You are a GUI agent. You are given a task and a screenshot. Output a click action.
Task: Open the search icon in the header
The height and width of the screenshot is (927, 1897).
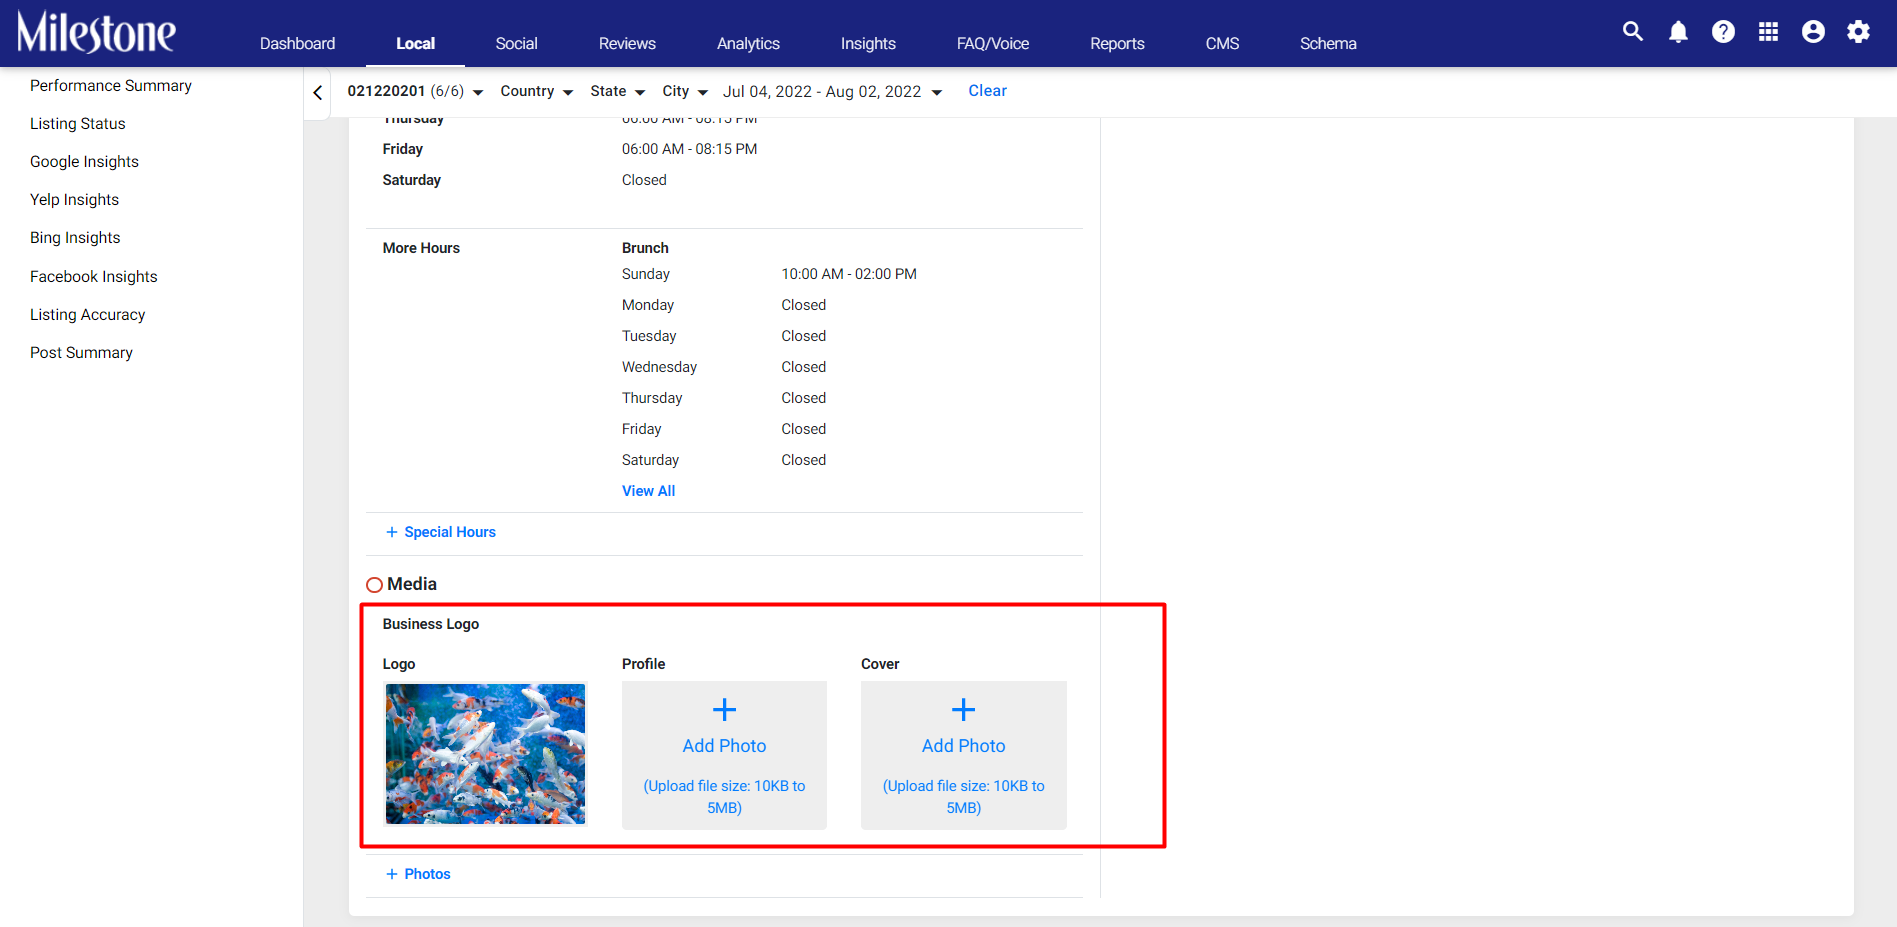[x=1633, y=31]
